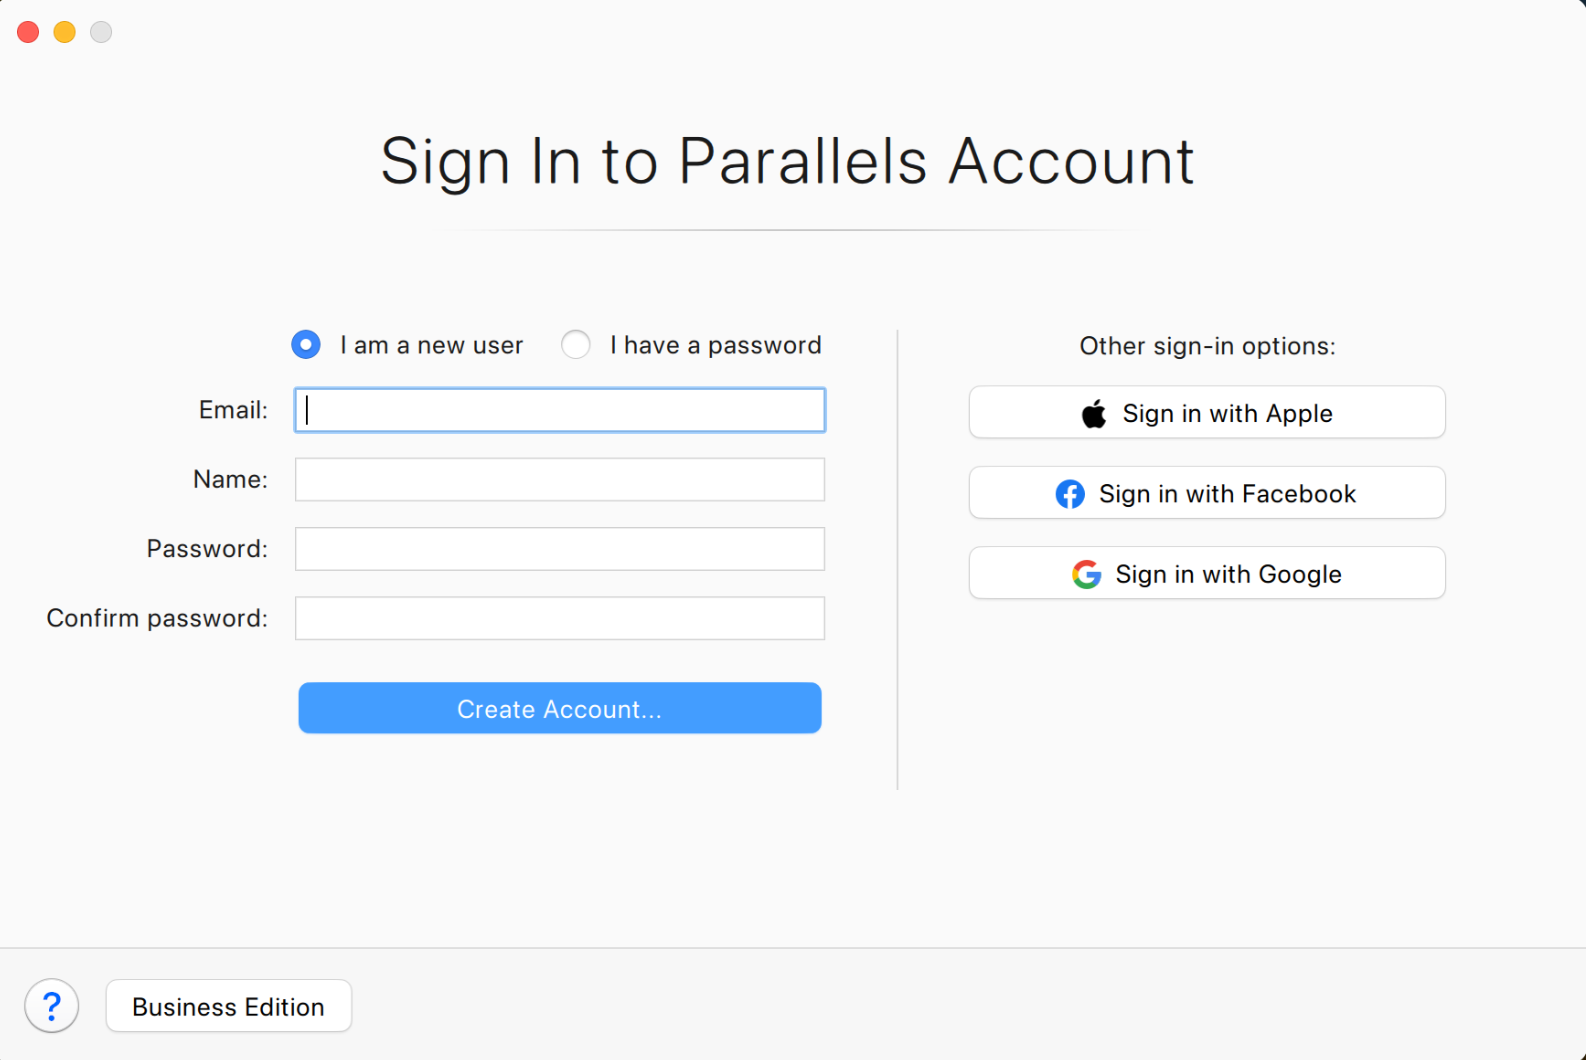The height and width of the screenshot is (1060, 1586).
Task: Click the "I have a password" label text
Action: [x=715, y=345]
